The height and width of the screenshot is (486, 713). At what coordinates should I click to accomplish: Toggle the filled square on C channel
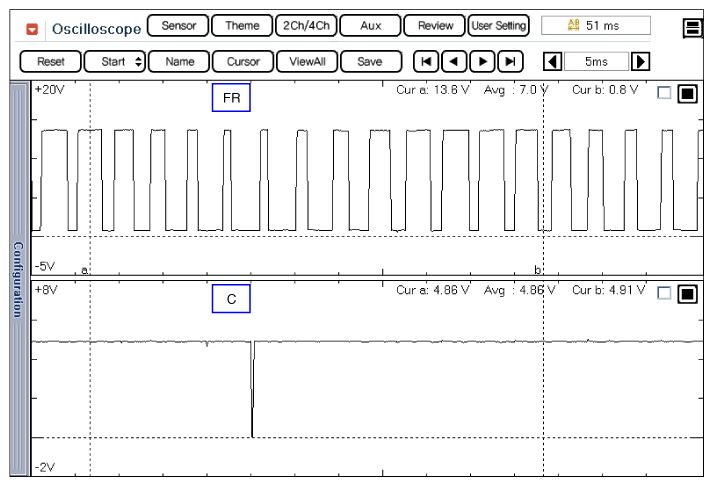click(687, 294)
